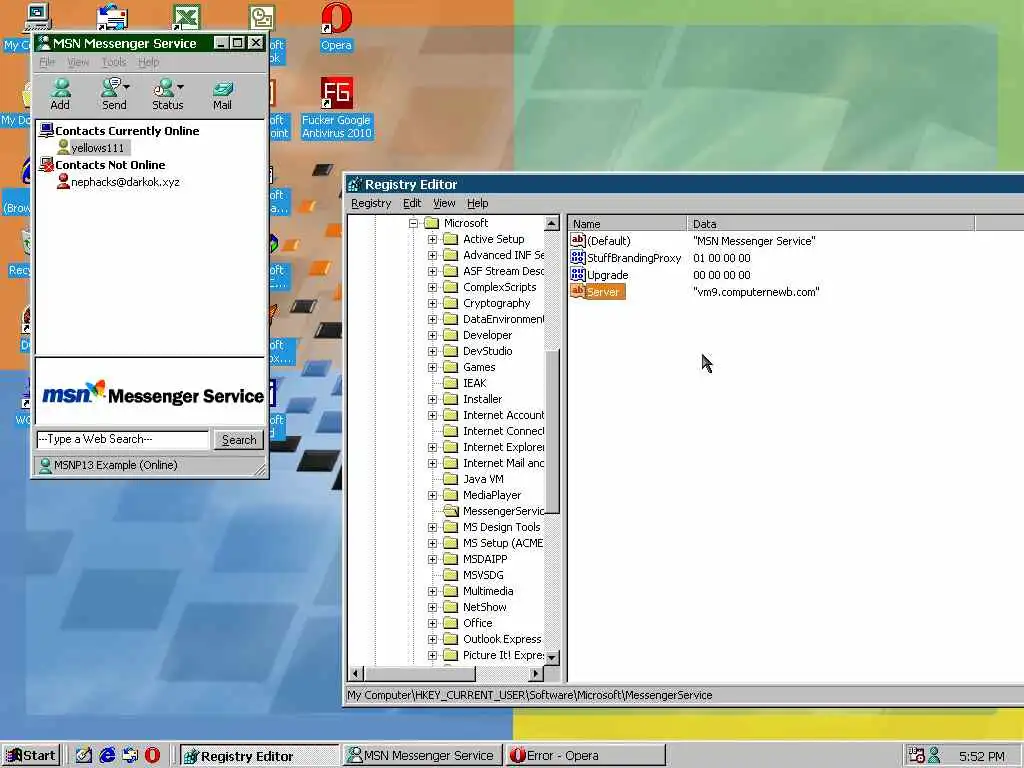Open the Outlook Express desktop shortcut icon

click(112, 18)
